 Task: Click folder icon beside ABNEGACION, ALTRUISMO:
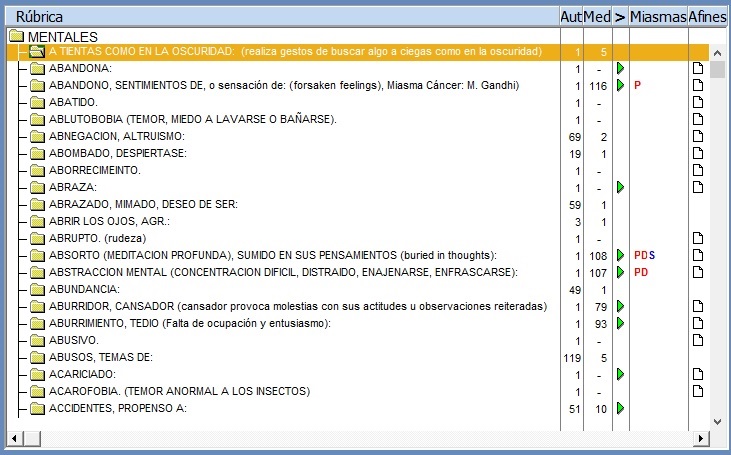[x=37, y=137]
